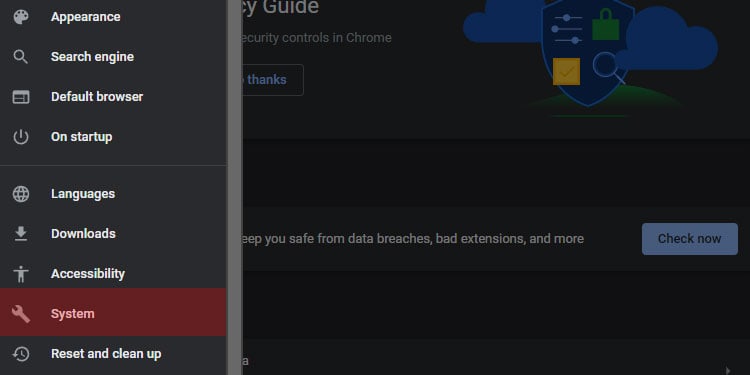Click the Default browser window icon
This screenshot has height=375, width=750.
click(21, 97)
